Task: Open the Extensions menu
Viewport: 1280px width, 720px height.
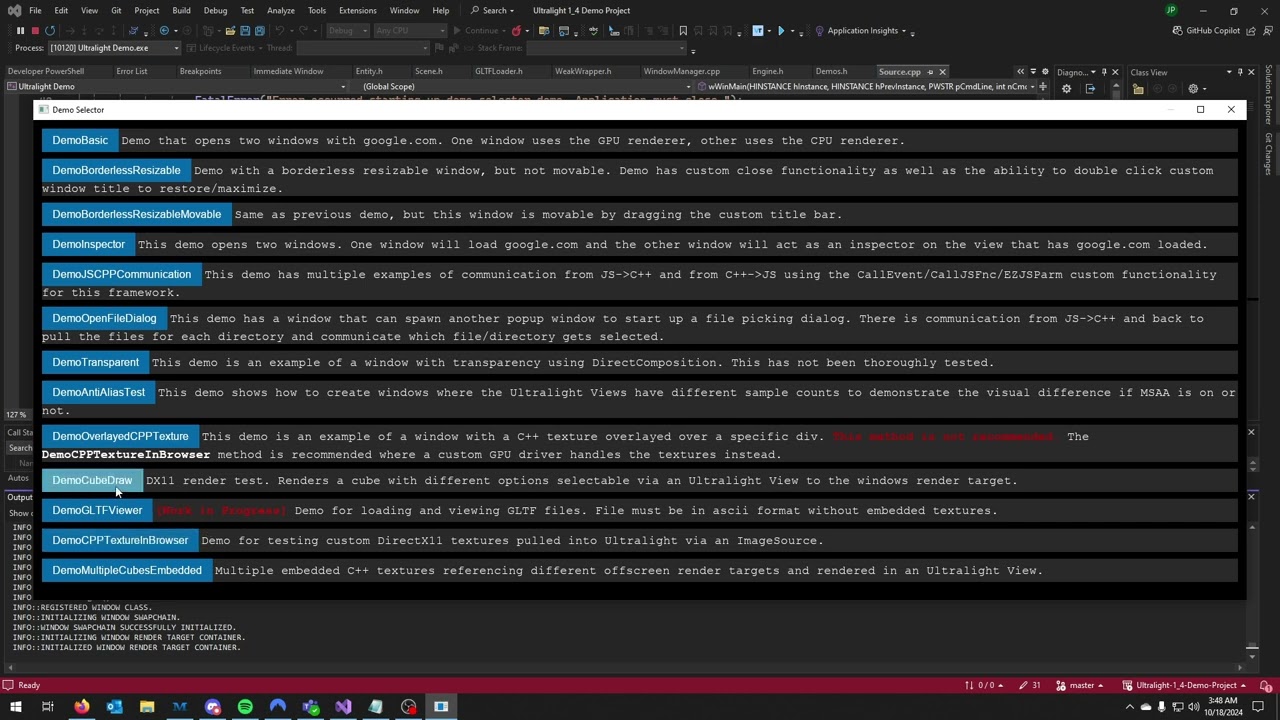Action: pos(357,11)
